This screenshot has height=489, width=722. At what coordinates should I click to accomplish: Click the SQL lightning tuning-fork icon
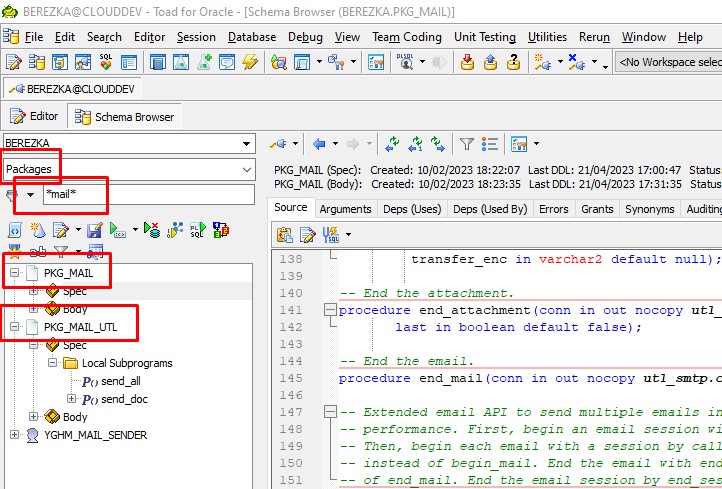331,234
